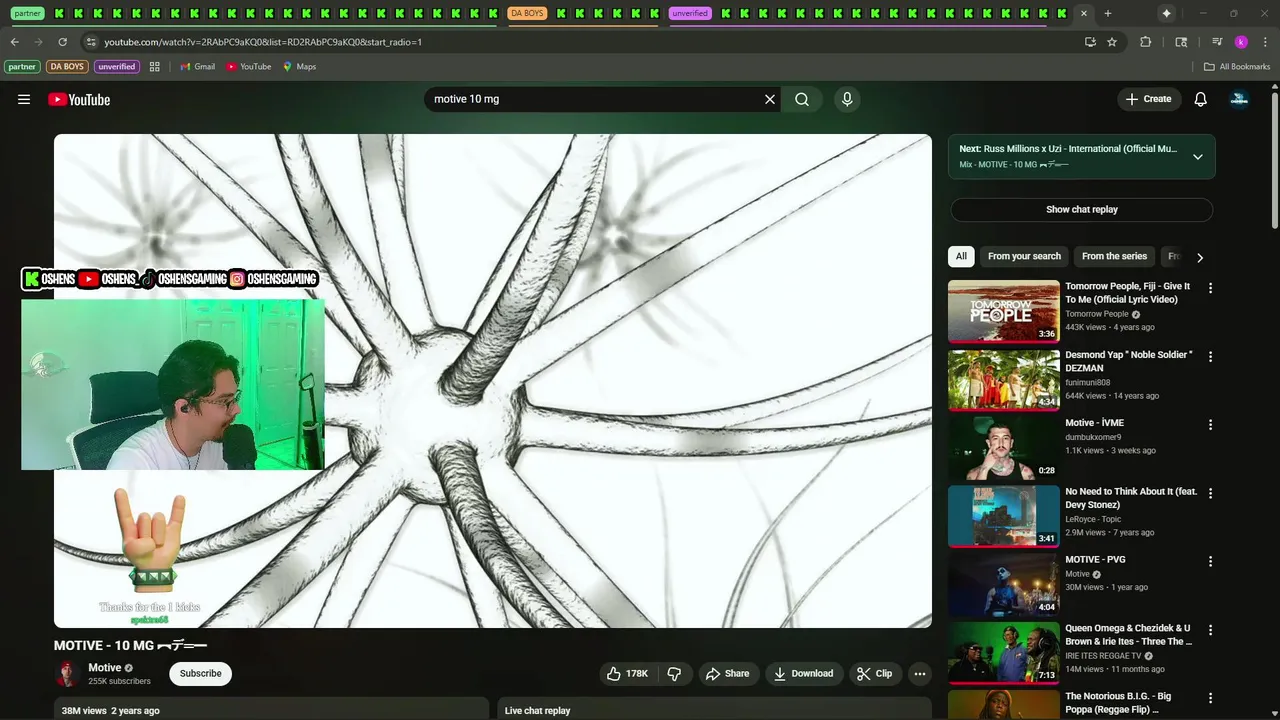This screenshot has height=720, width=1280.
Task: Open the Chrome three-dot menu
Action: (1266, 42)
